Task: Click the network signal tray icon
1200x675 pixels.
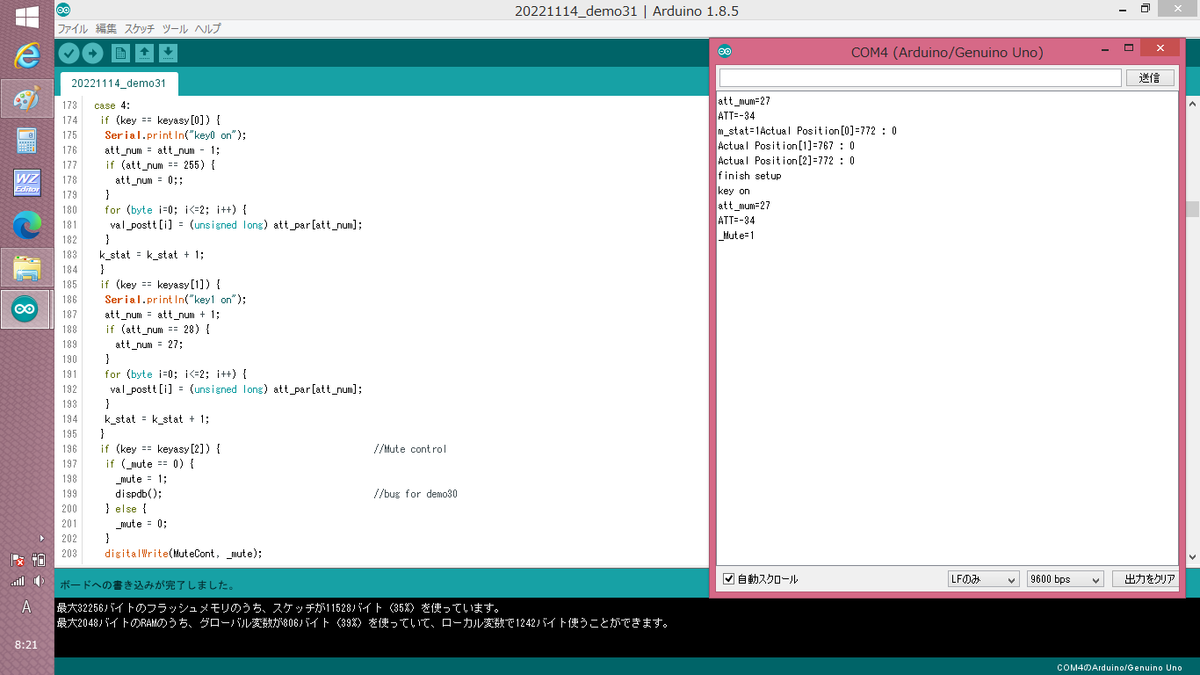Action: [17, 580]
